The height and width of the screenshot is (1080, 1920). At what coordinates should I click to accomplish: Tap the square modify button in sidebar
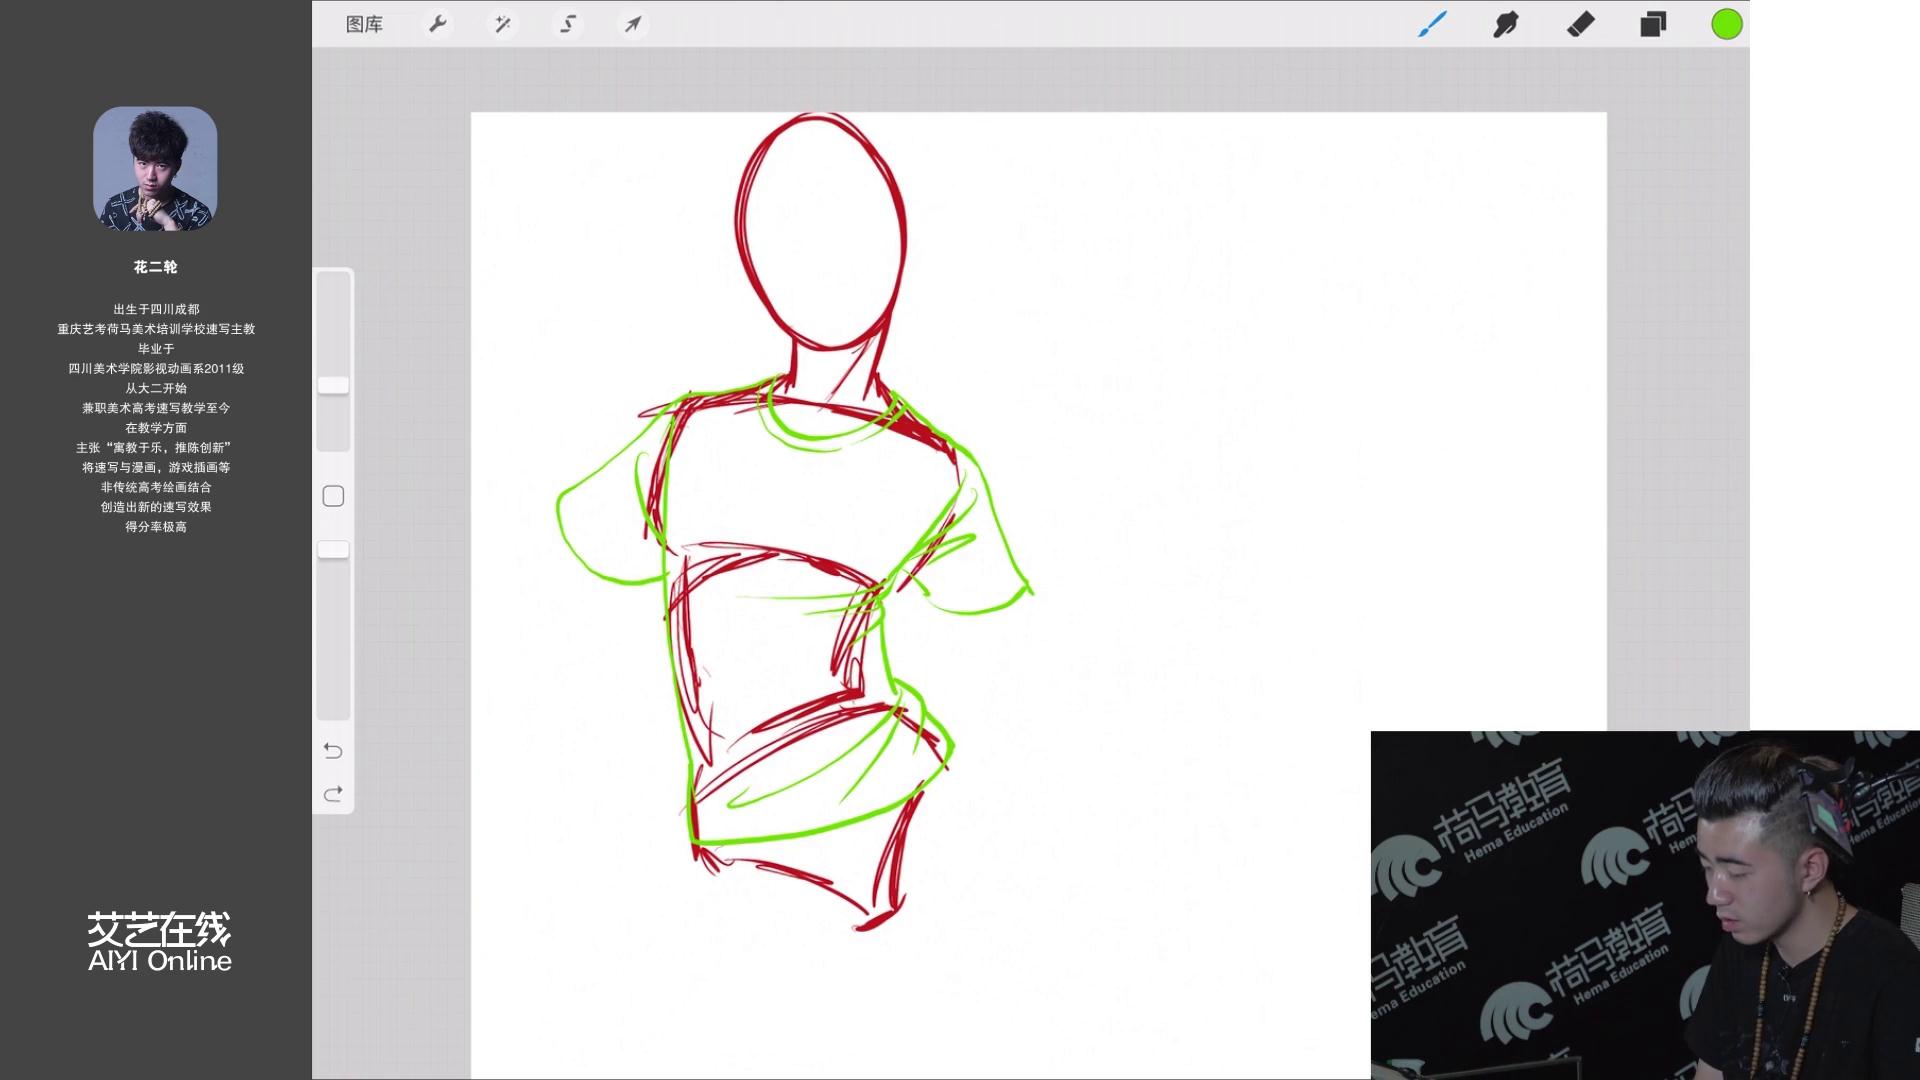pyautogui.click(x=333, y=496)
